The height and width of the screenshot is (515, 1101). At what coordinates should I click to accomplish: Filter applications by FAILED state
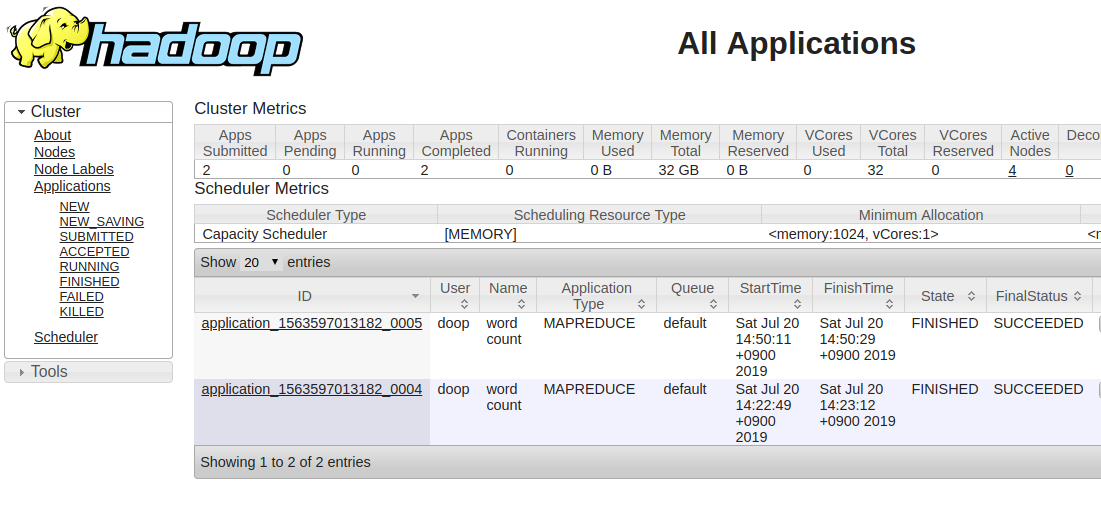click(81, 296)
